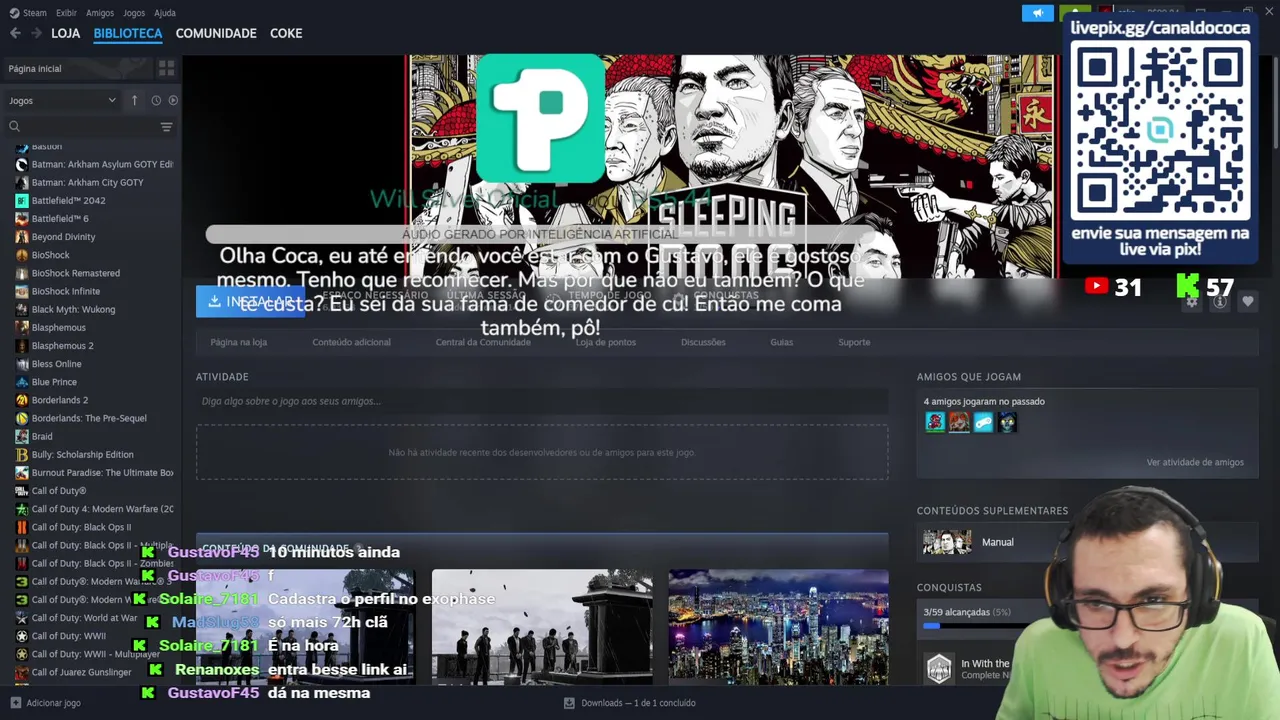This screenshot has height=720, width=1280.
Task: Open the COKE profile tab
Action: [x=286, y=33]
